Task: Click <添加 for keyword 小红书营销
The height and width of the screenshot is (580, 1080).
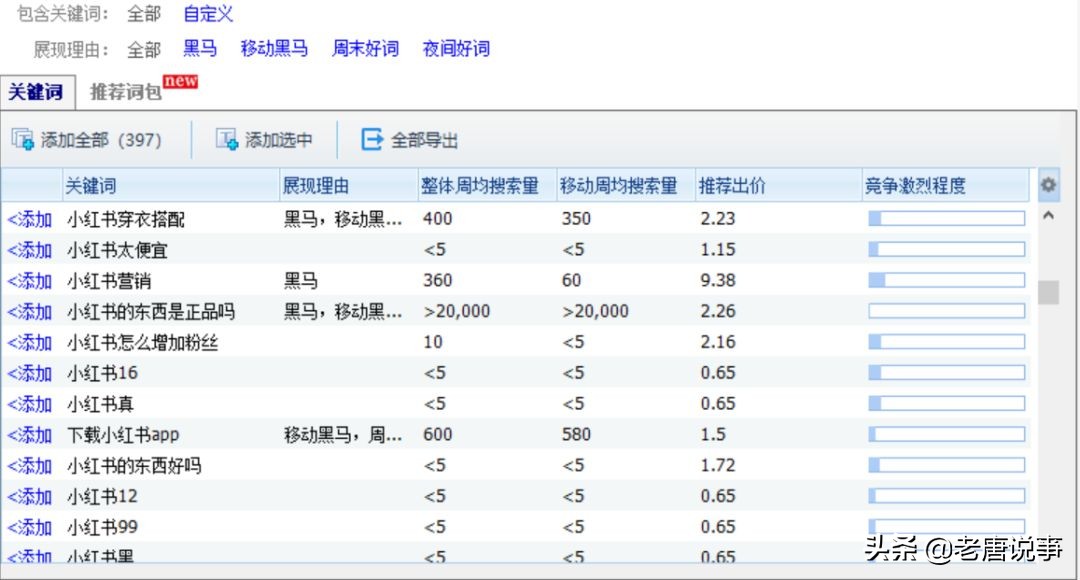Action: click(30, 280)
